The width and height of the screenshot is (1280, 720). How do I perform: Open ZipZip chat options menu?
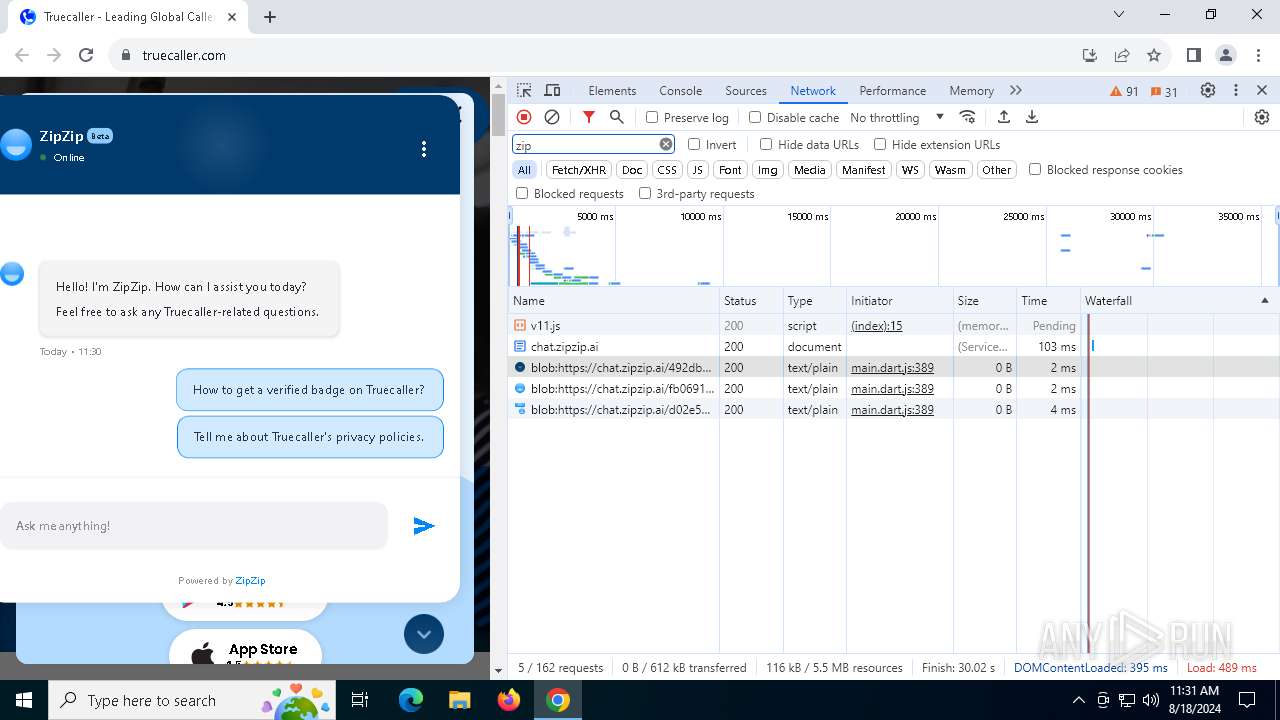[424, 149]
